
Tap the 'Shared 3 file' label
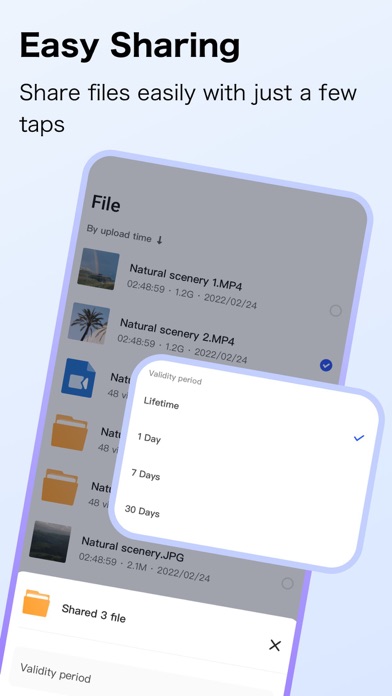point(94,613)
